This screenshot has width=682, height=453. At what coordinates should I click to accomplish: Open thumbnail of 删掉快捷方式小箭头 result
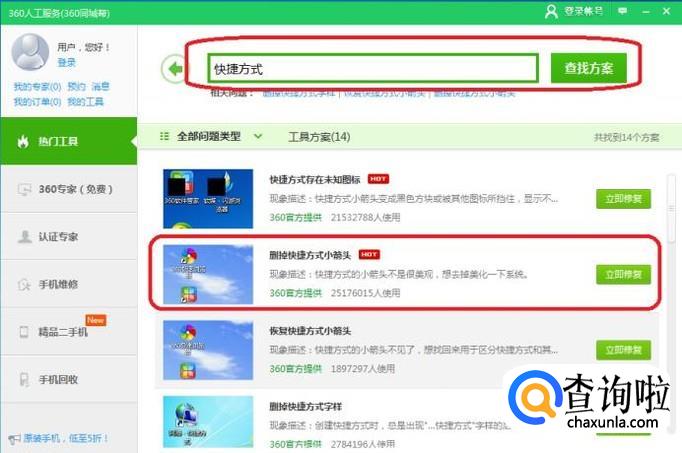click(208, 274)
